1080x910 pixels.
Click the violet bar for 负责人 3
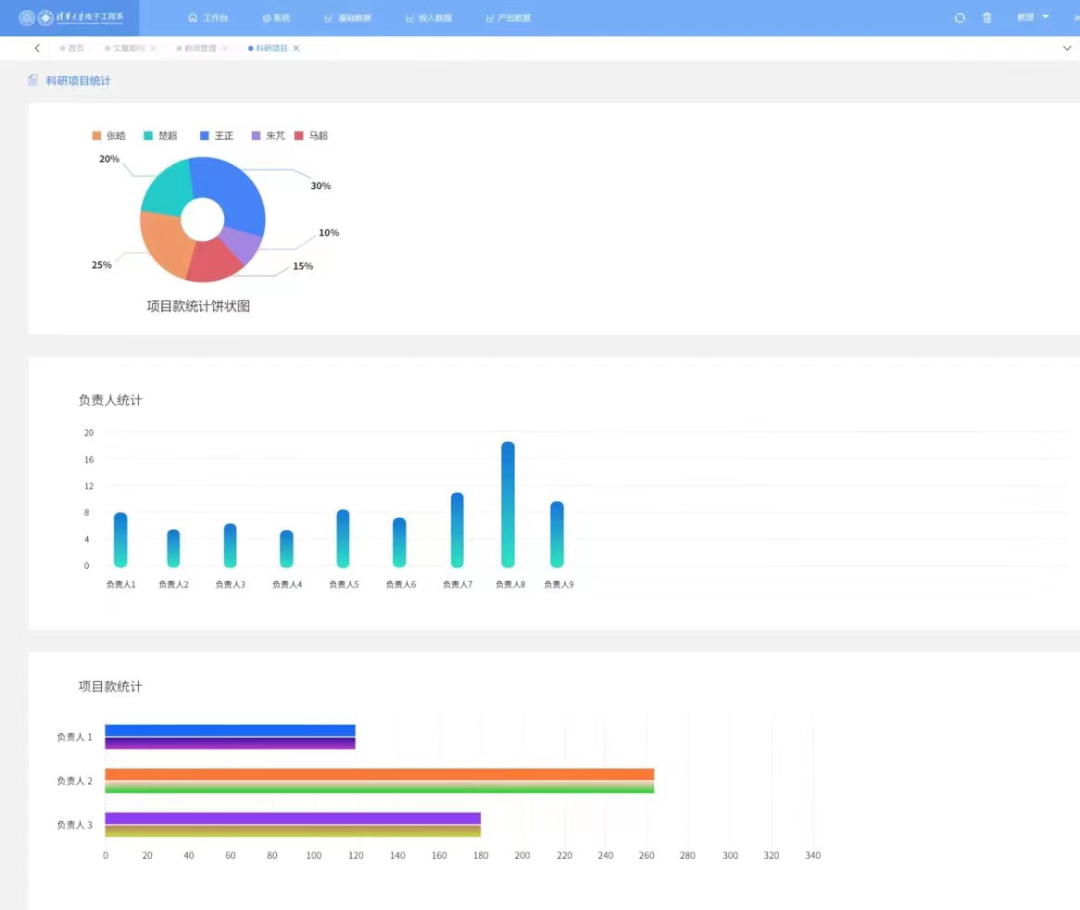pyautogui.click(x=293, y=818)
